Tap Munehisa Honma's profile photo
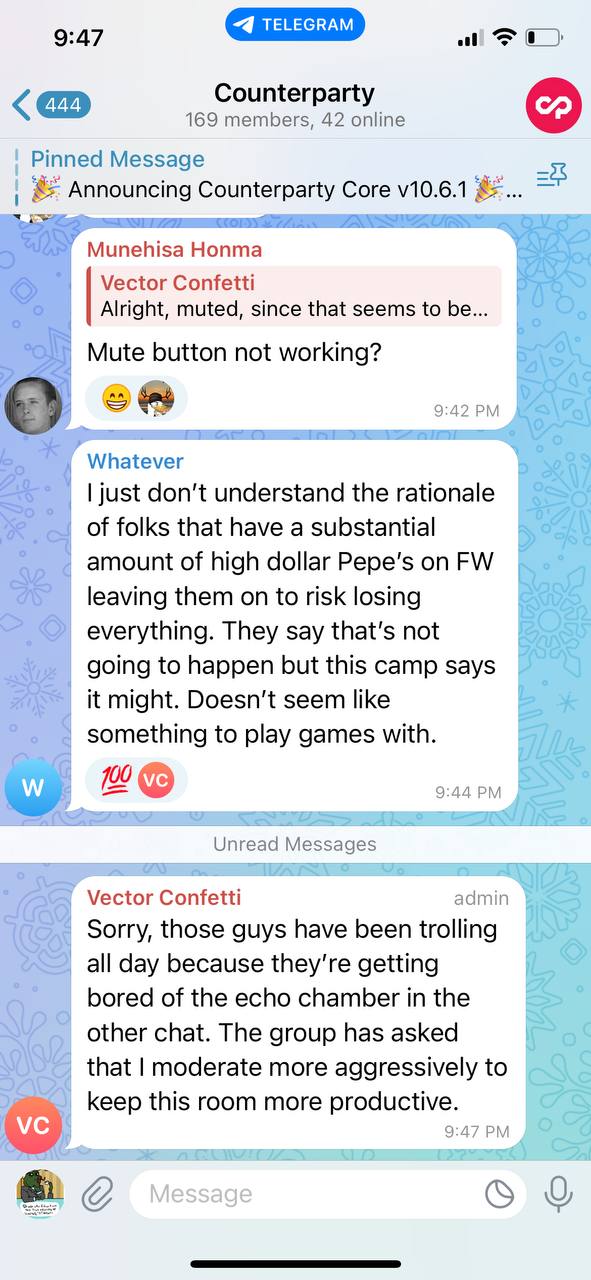This screenshot has width=591, height=1280. [33, 406]
